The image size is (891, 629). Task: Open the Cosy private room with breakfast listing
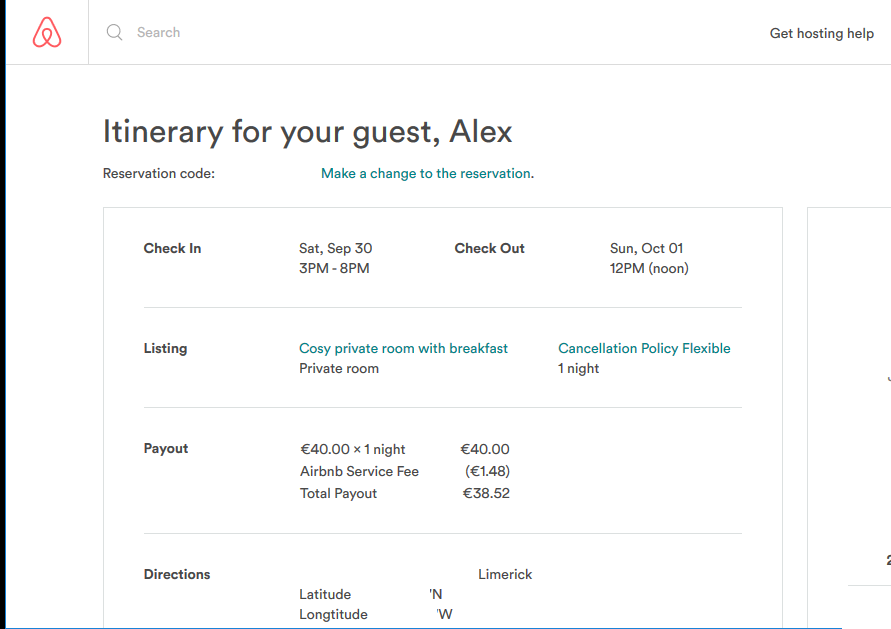click(403, 349)
